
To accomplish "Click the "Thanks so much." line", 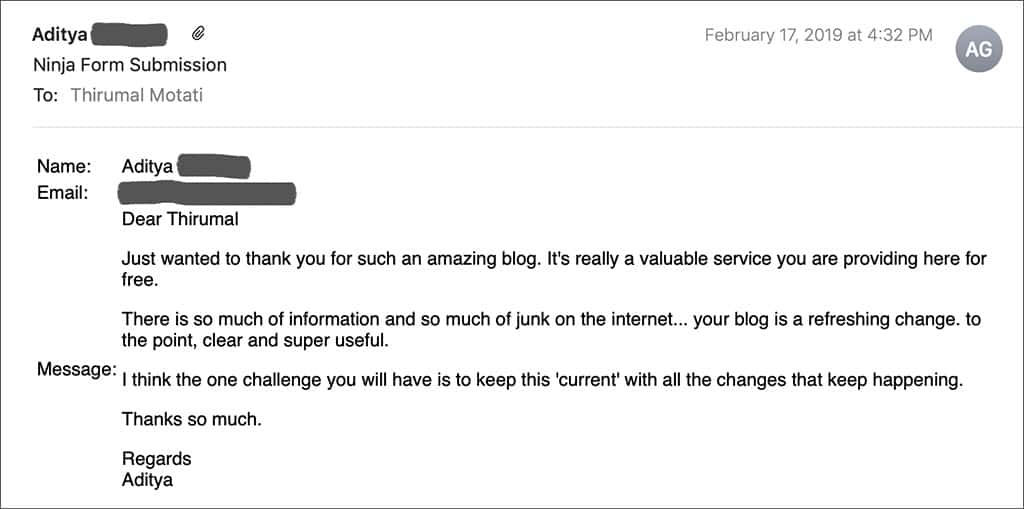I will point(191,419).
